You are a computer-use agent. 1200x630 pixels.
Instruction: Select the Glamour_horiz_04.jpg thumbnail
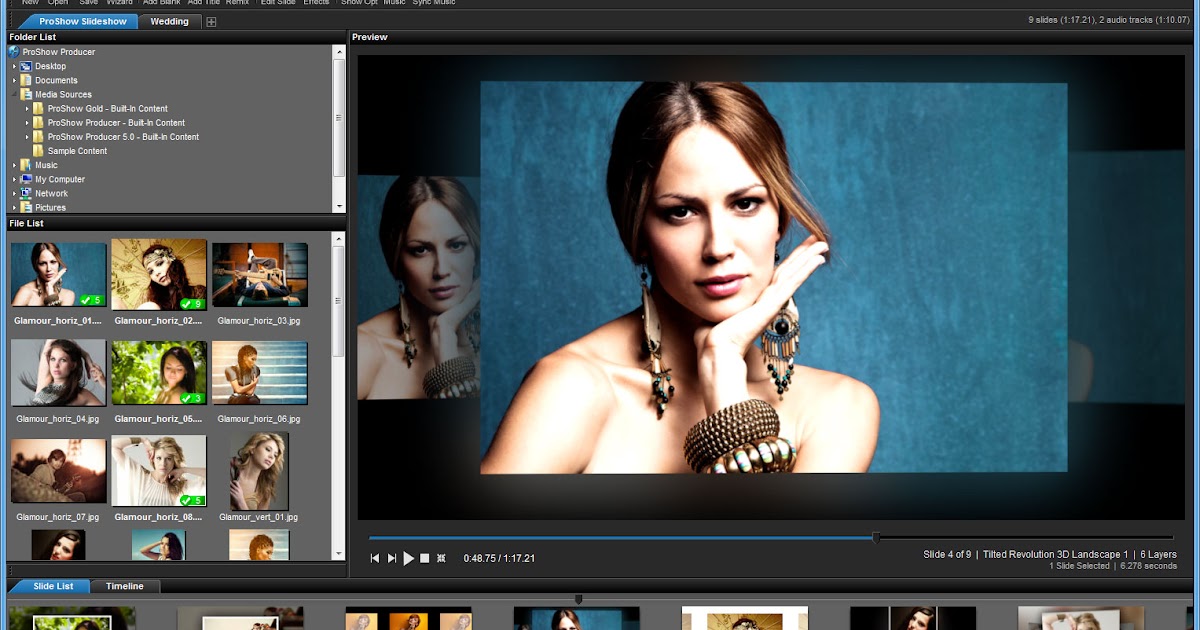[59, 372]
